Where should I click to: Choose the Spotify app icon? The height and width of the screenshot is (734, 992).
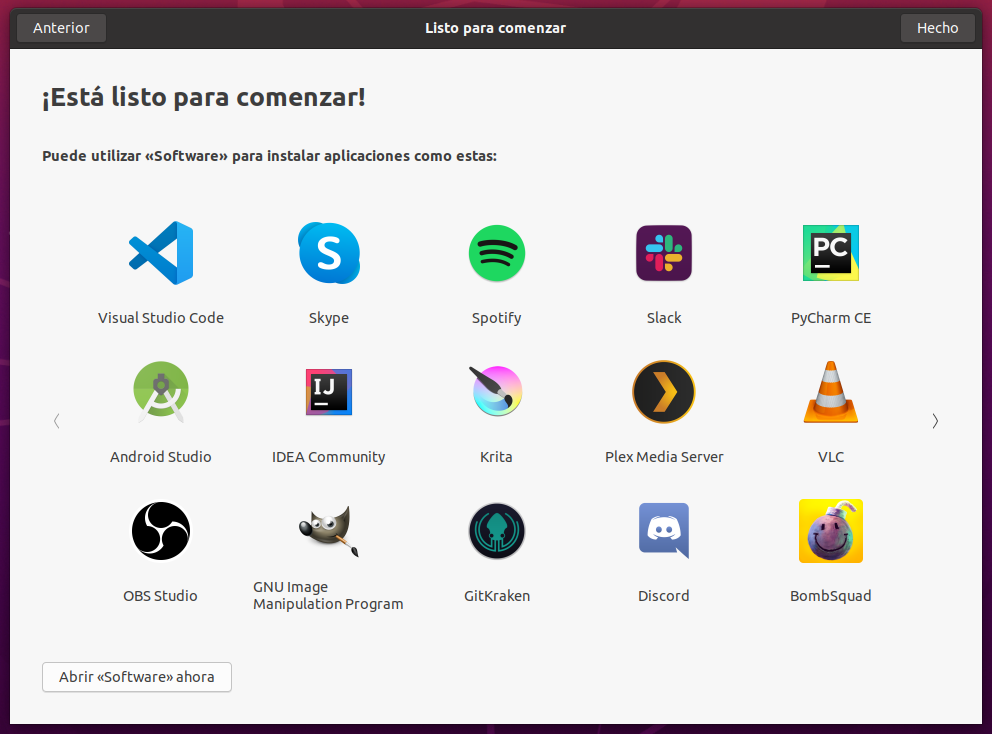click(497, 253)
